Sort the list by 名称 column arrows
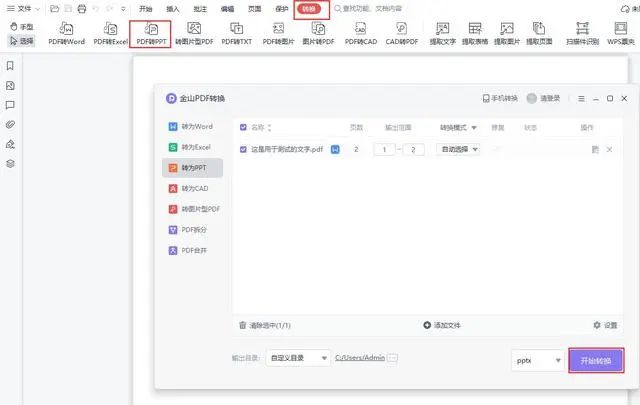640x405 pixels. [269, 128]
